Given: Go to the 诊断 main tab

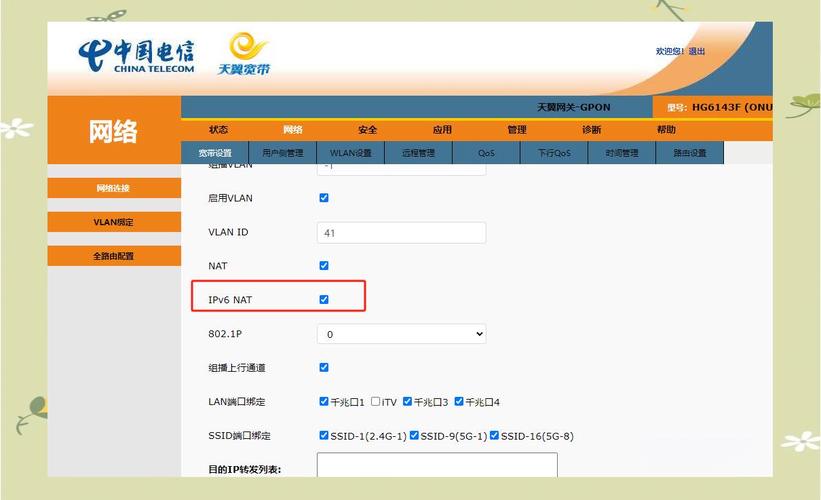Looking at the screenshot, I should coord(591,130).
